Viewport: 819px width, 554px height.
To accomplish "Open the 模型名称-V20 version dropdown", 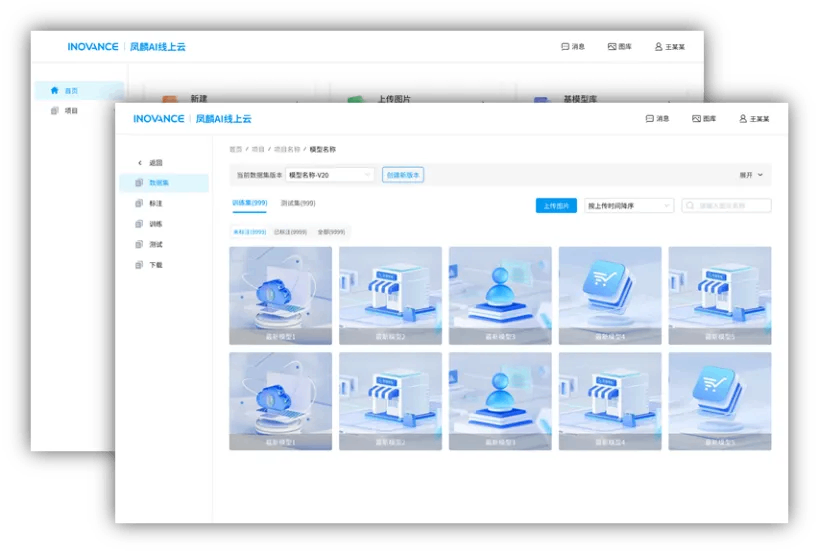I will coord(330,175).
